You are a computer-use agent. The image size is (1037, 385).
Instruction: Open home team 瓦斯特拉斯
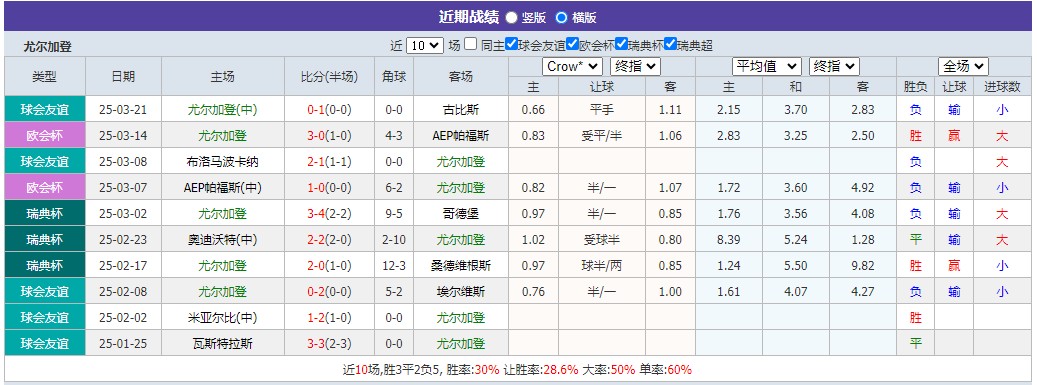[x=222, y=344]
